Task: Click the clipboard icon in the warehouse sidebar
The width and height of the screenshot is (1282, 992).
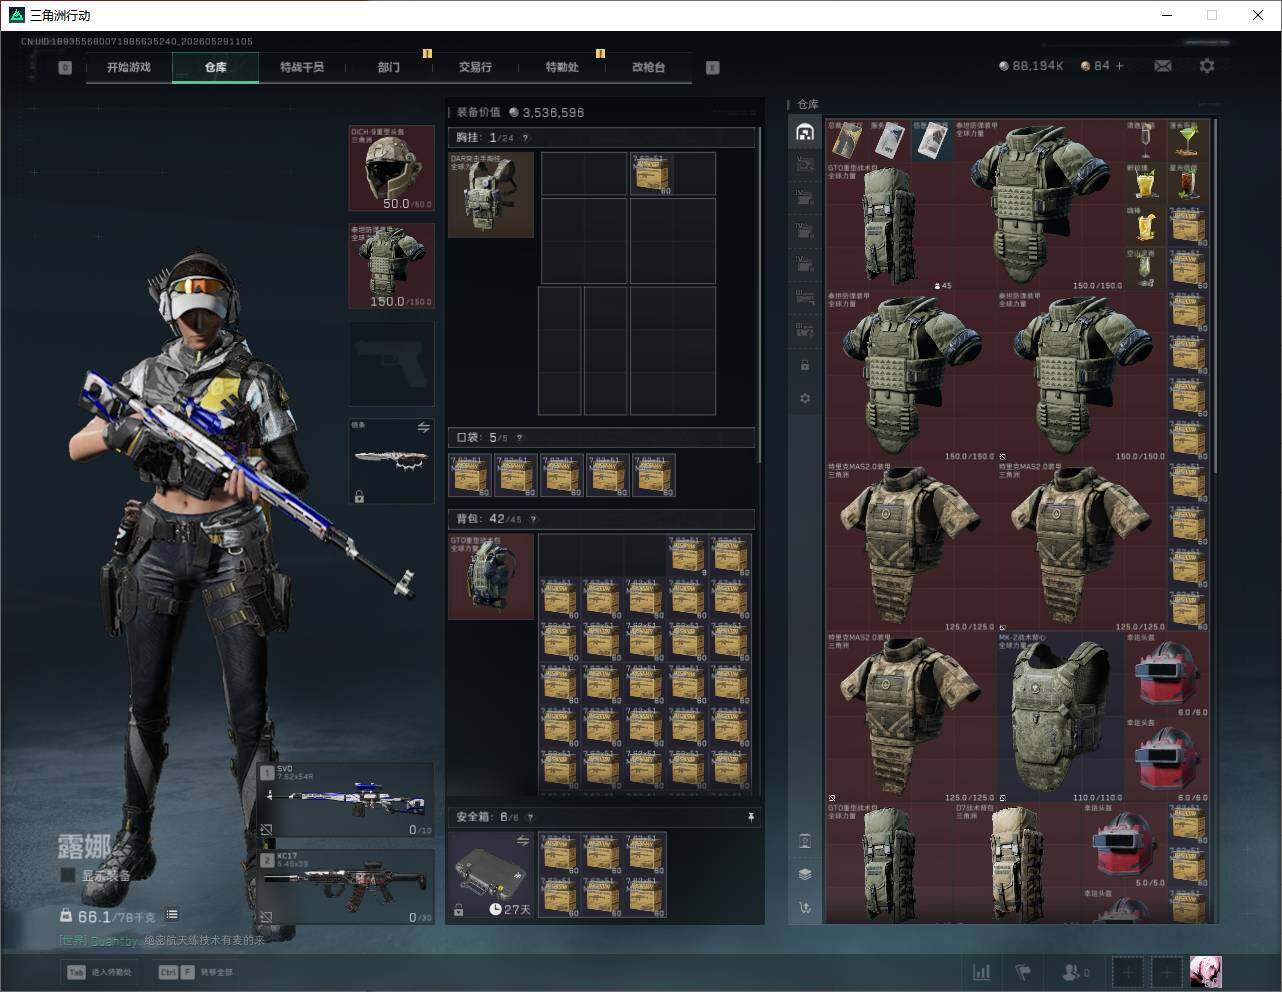Action: 805,841
